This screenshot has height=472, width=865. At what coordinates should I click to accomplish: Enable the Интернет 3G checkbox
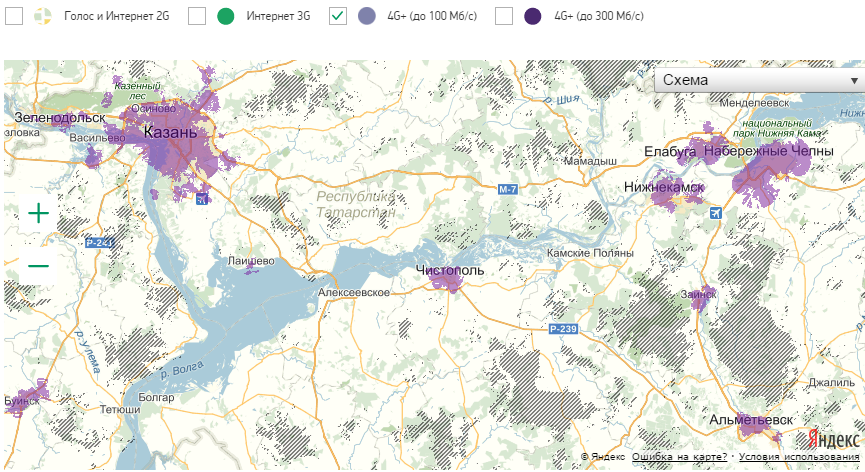(x=197, y=16)
